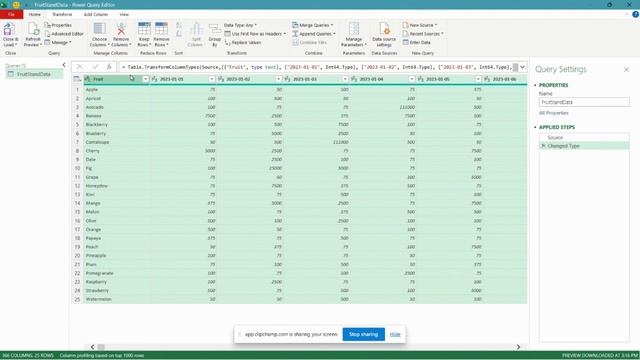Image resolution: width=640 pixels, height=360 pixels.
Task: Click the Remove Columns icon
Action: (121, 29)
